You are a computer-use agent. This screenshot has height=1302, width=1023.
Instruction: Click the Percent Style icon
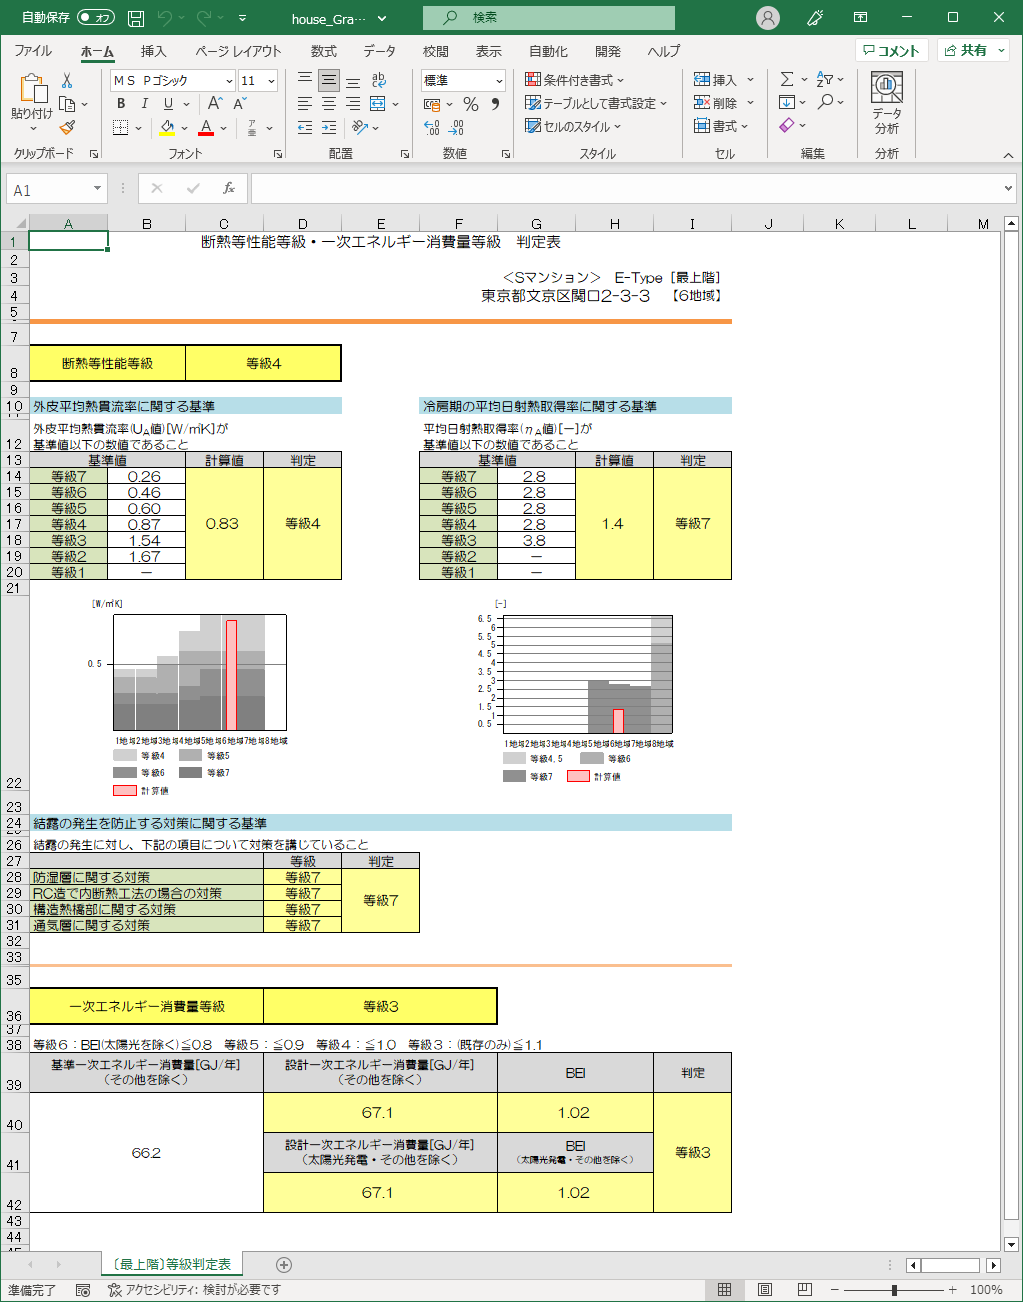[x=471, y=104]
